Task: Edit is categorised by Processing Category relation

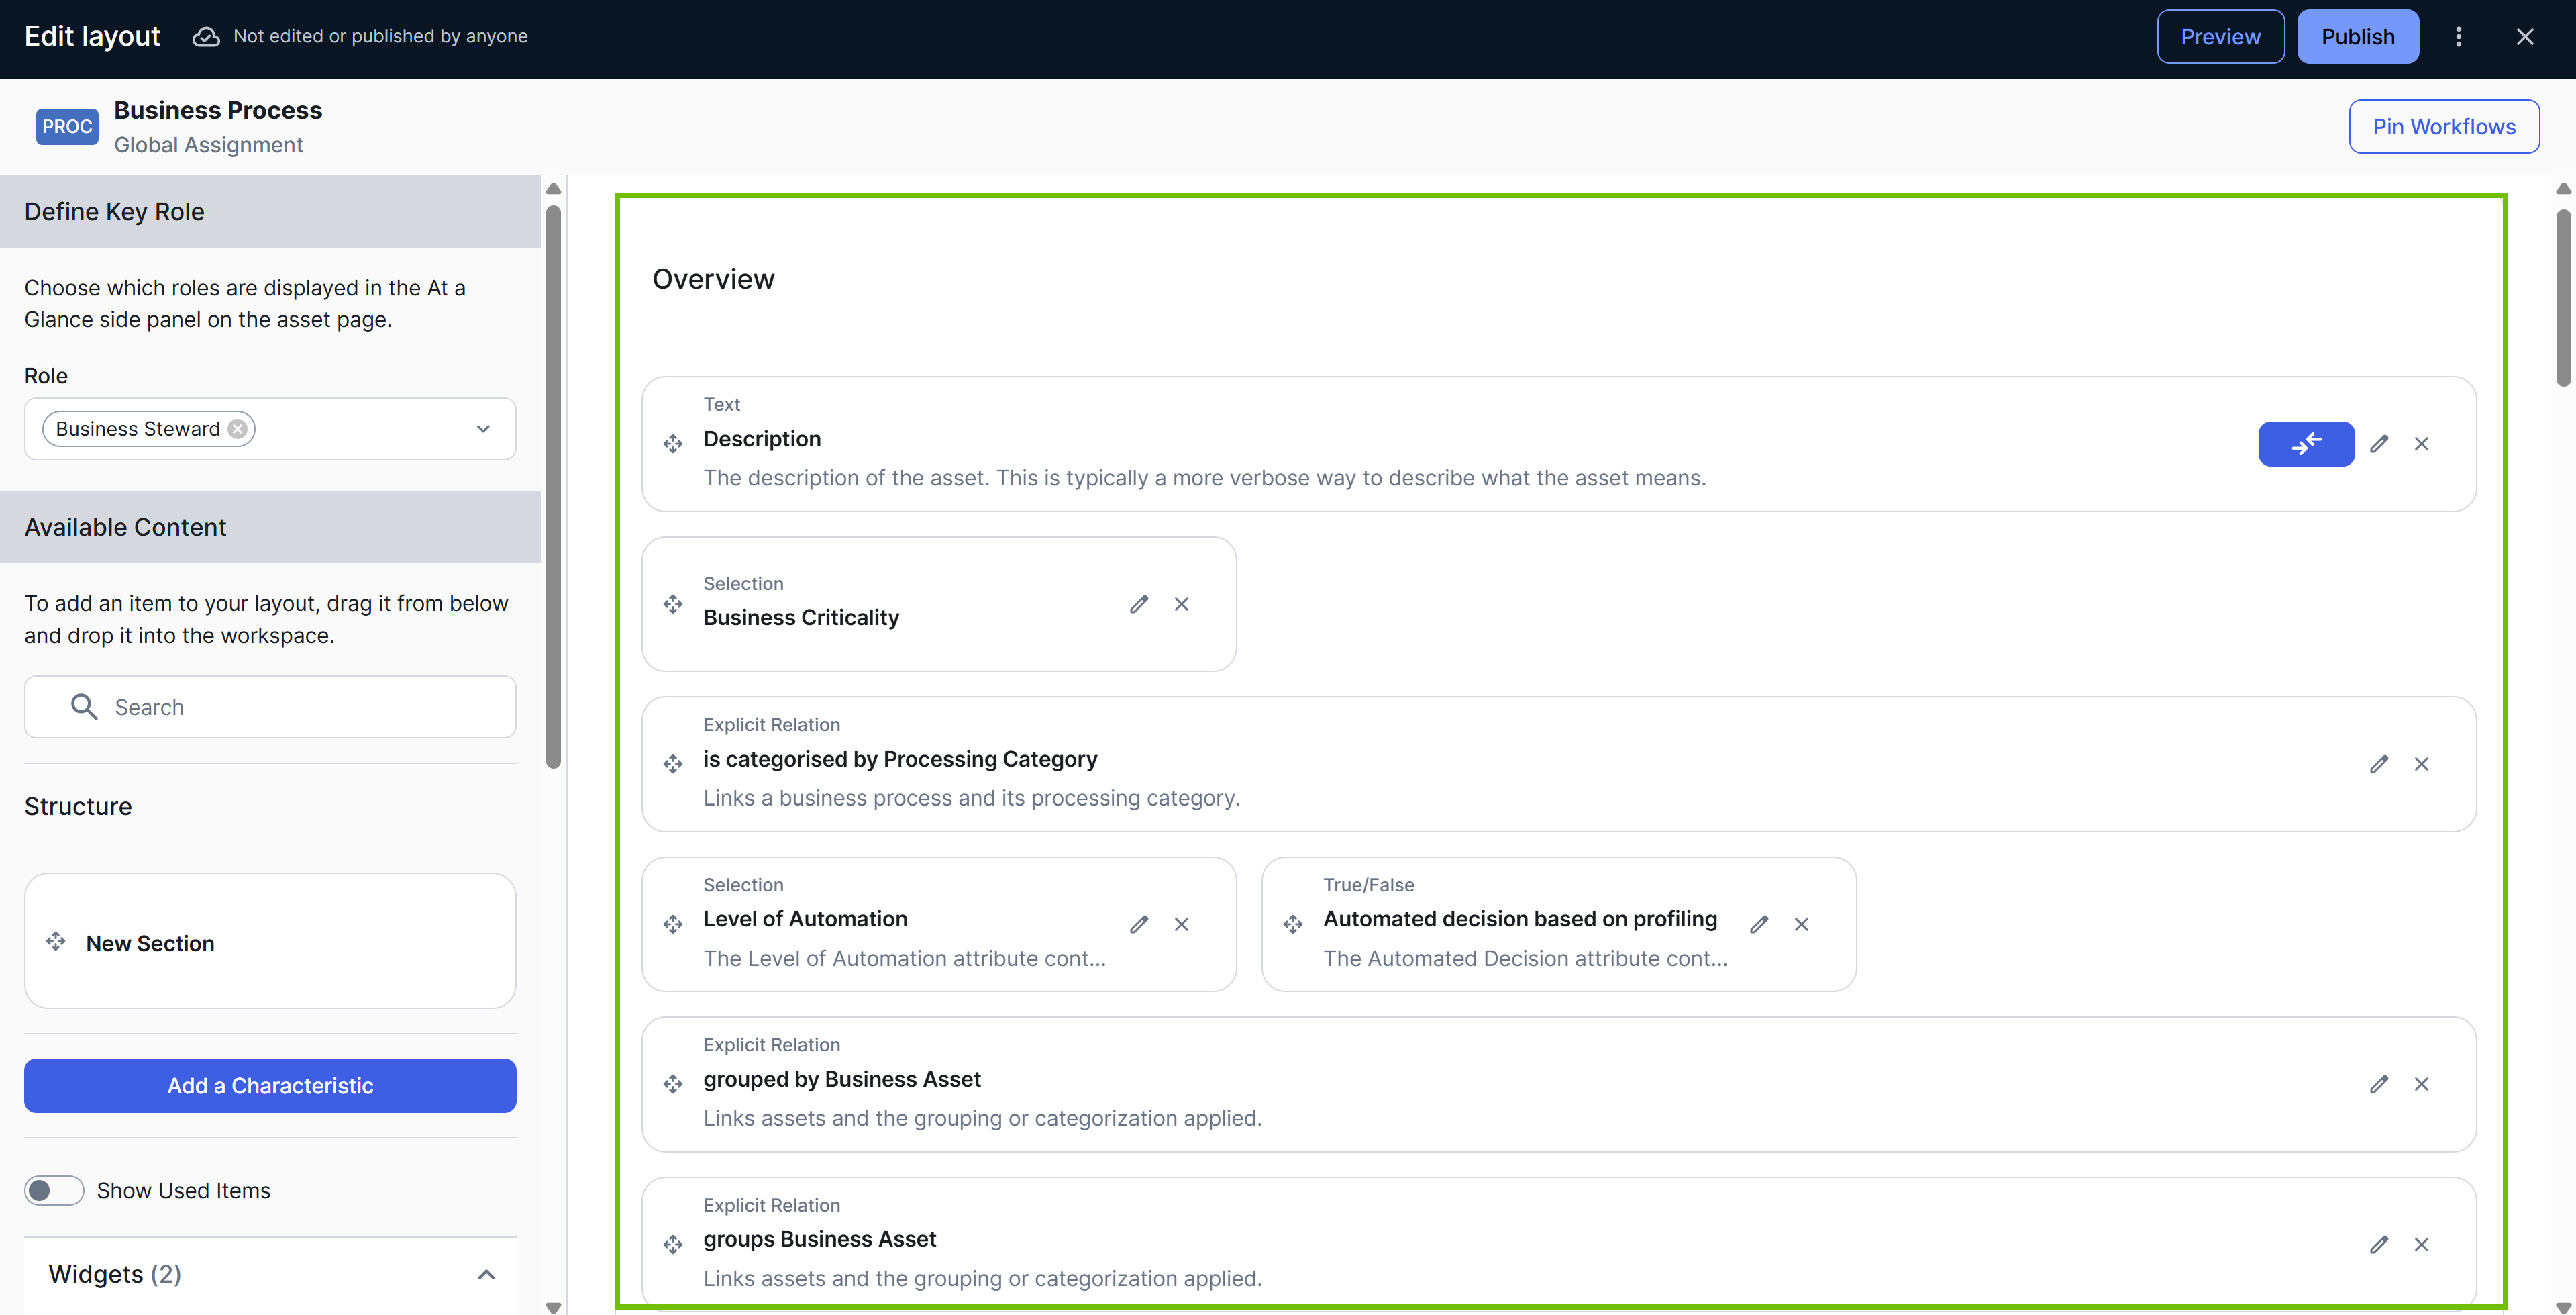Action: click(2378, 764)
